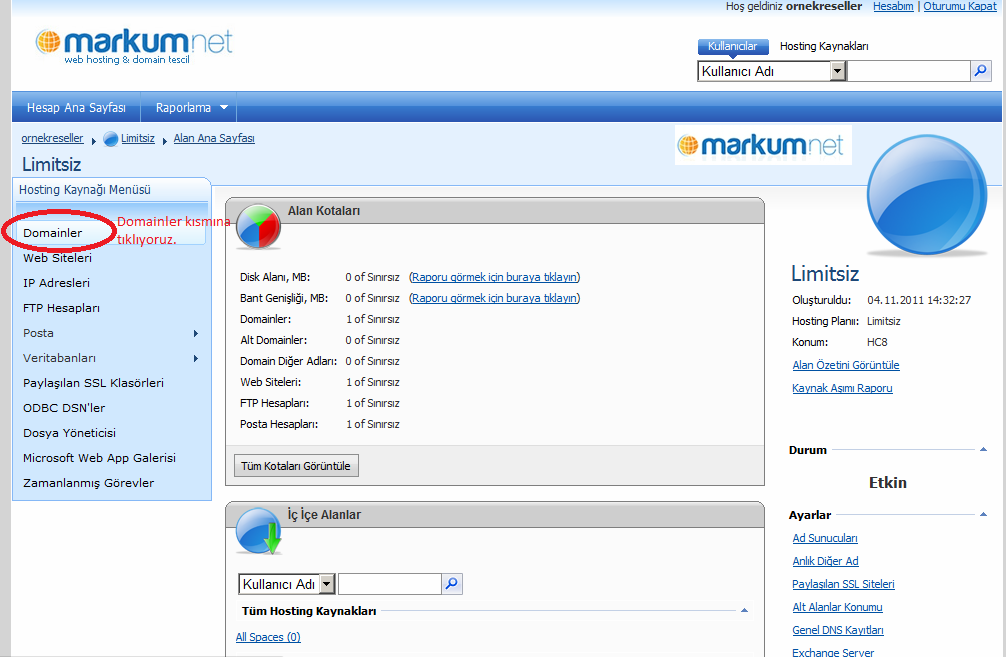Open the Disk Alanı report link

pos(495,277)
